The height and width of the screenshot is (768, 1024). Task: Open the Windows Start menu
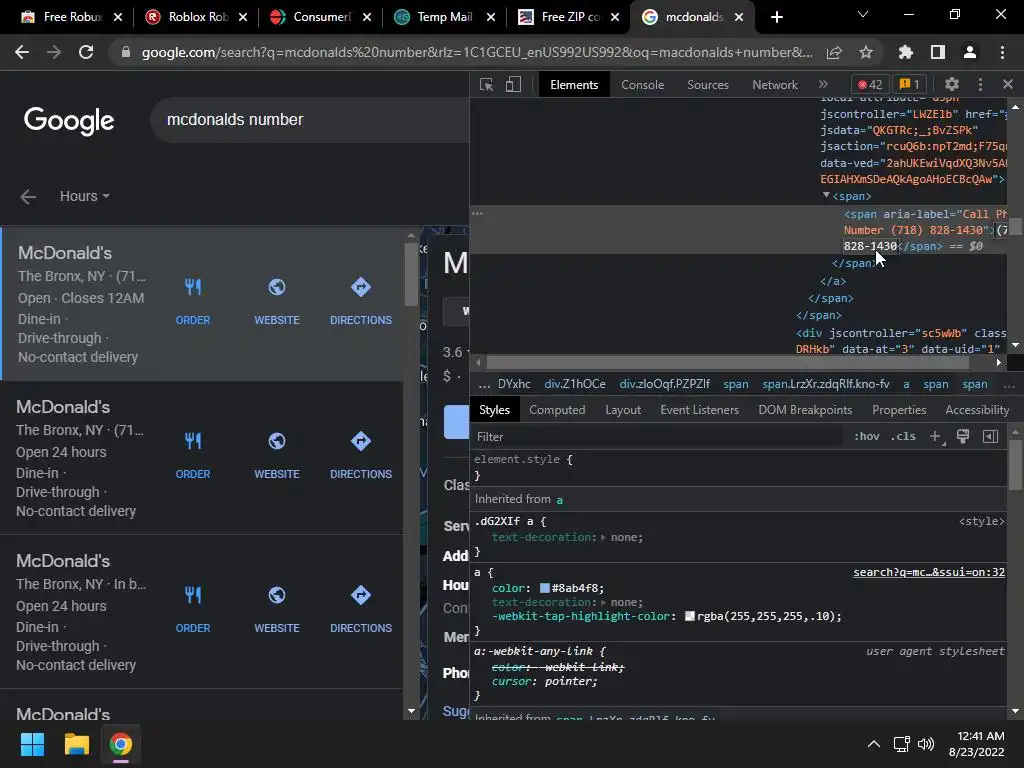32,744
